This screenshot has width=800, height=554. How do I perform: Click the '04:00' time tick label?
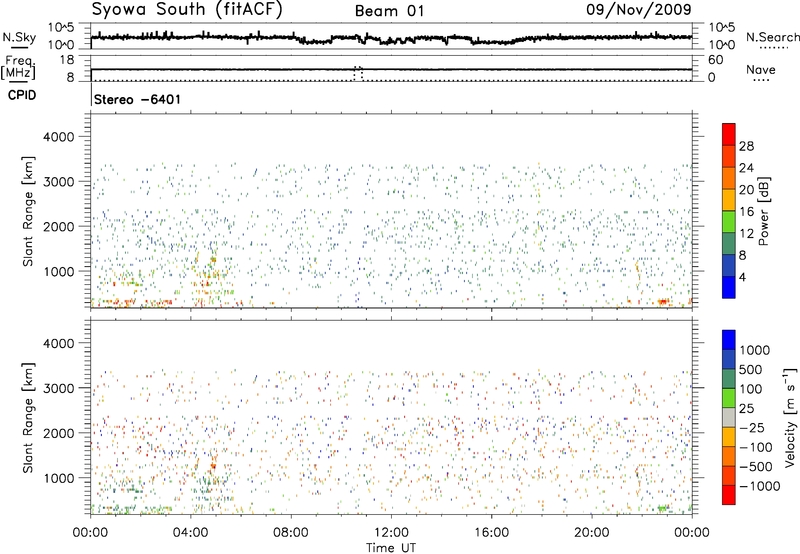tap(190, 533)
